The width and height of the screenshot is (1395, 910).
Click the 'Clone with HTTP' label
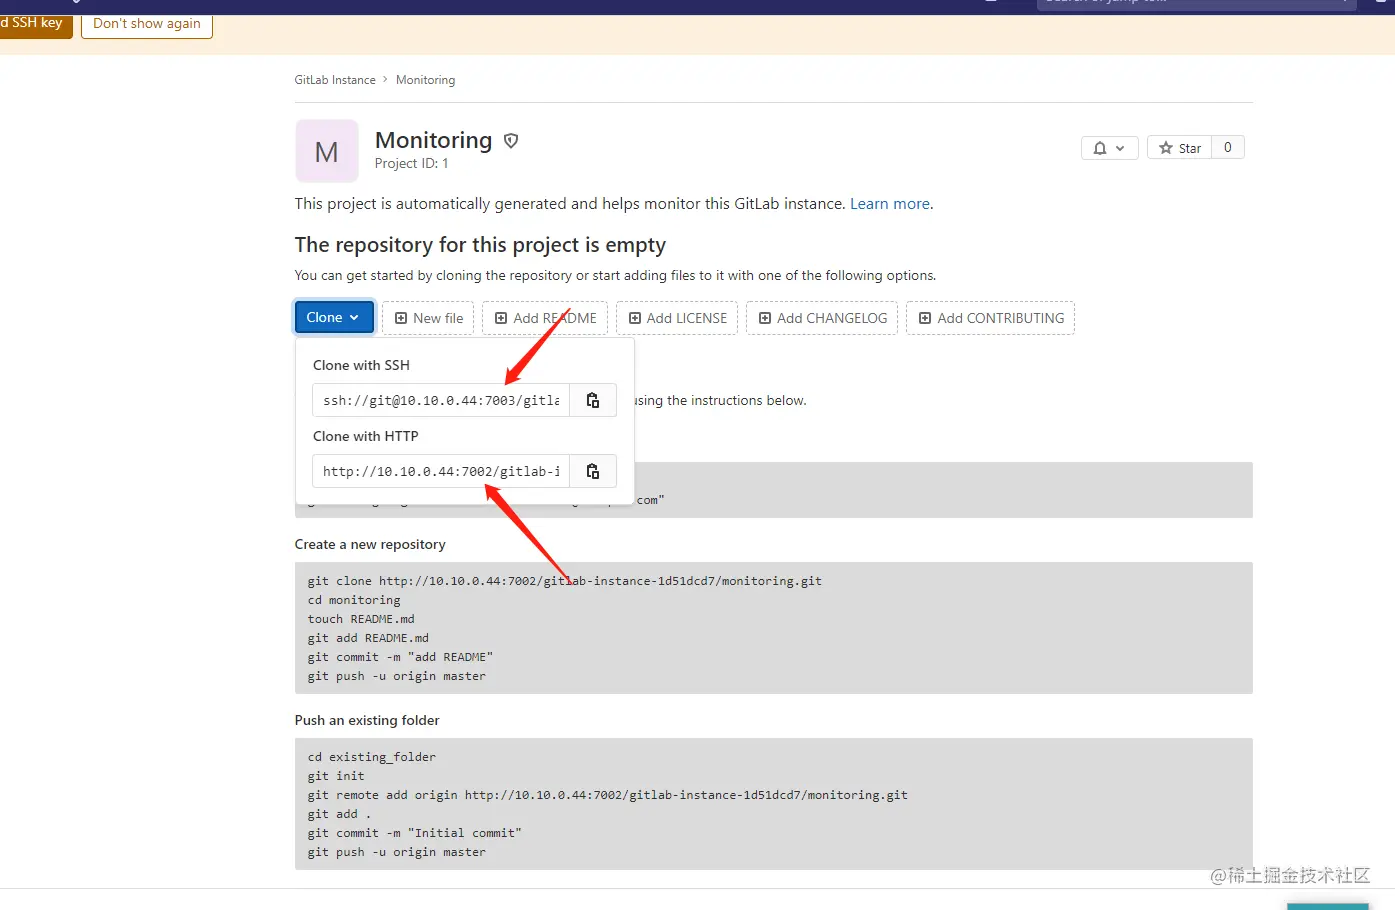pos(366,436)
